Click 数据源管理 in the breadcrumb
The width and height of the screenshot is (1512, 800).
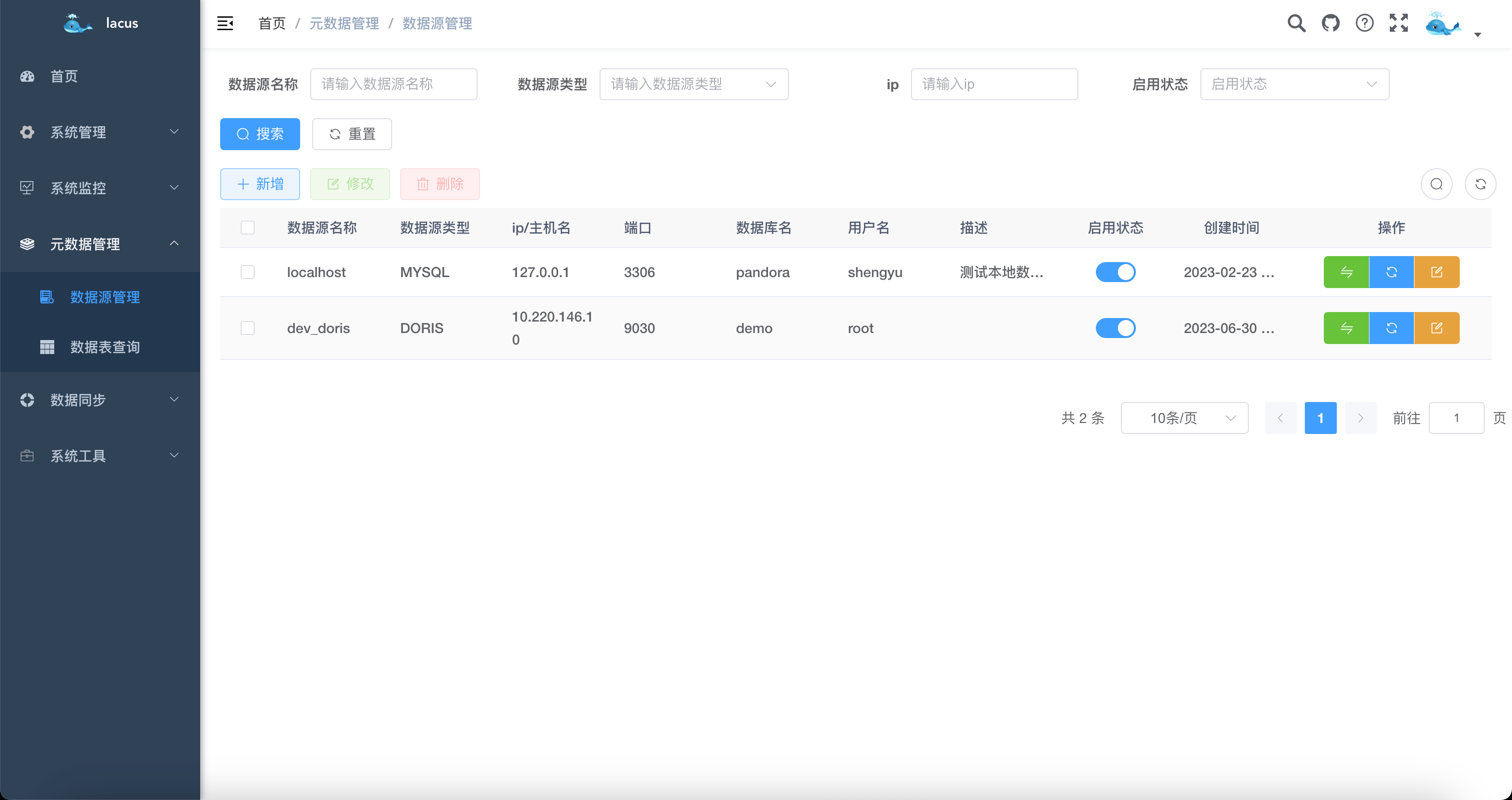point(437,23)
